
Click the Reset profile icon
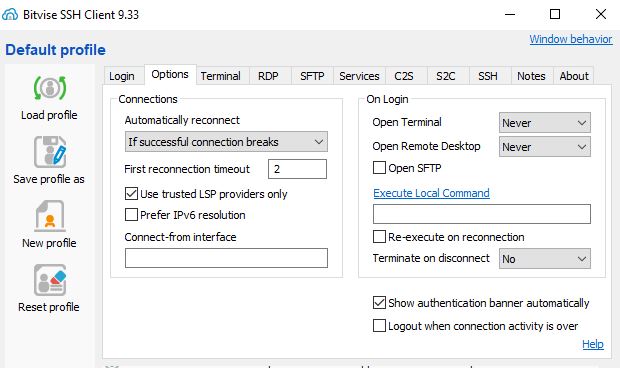tap(50, 280)
